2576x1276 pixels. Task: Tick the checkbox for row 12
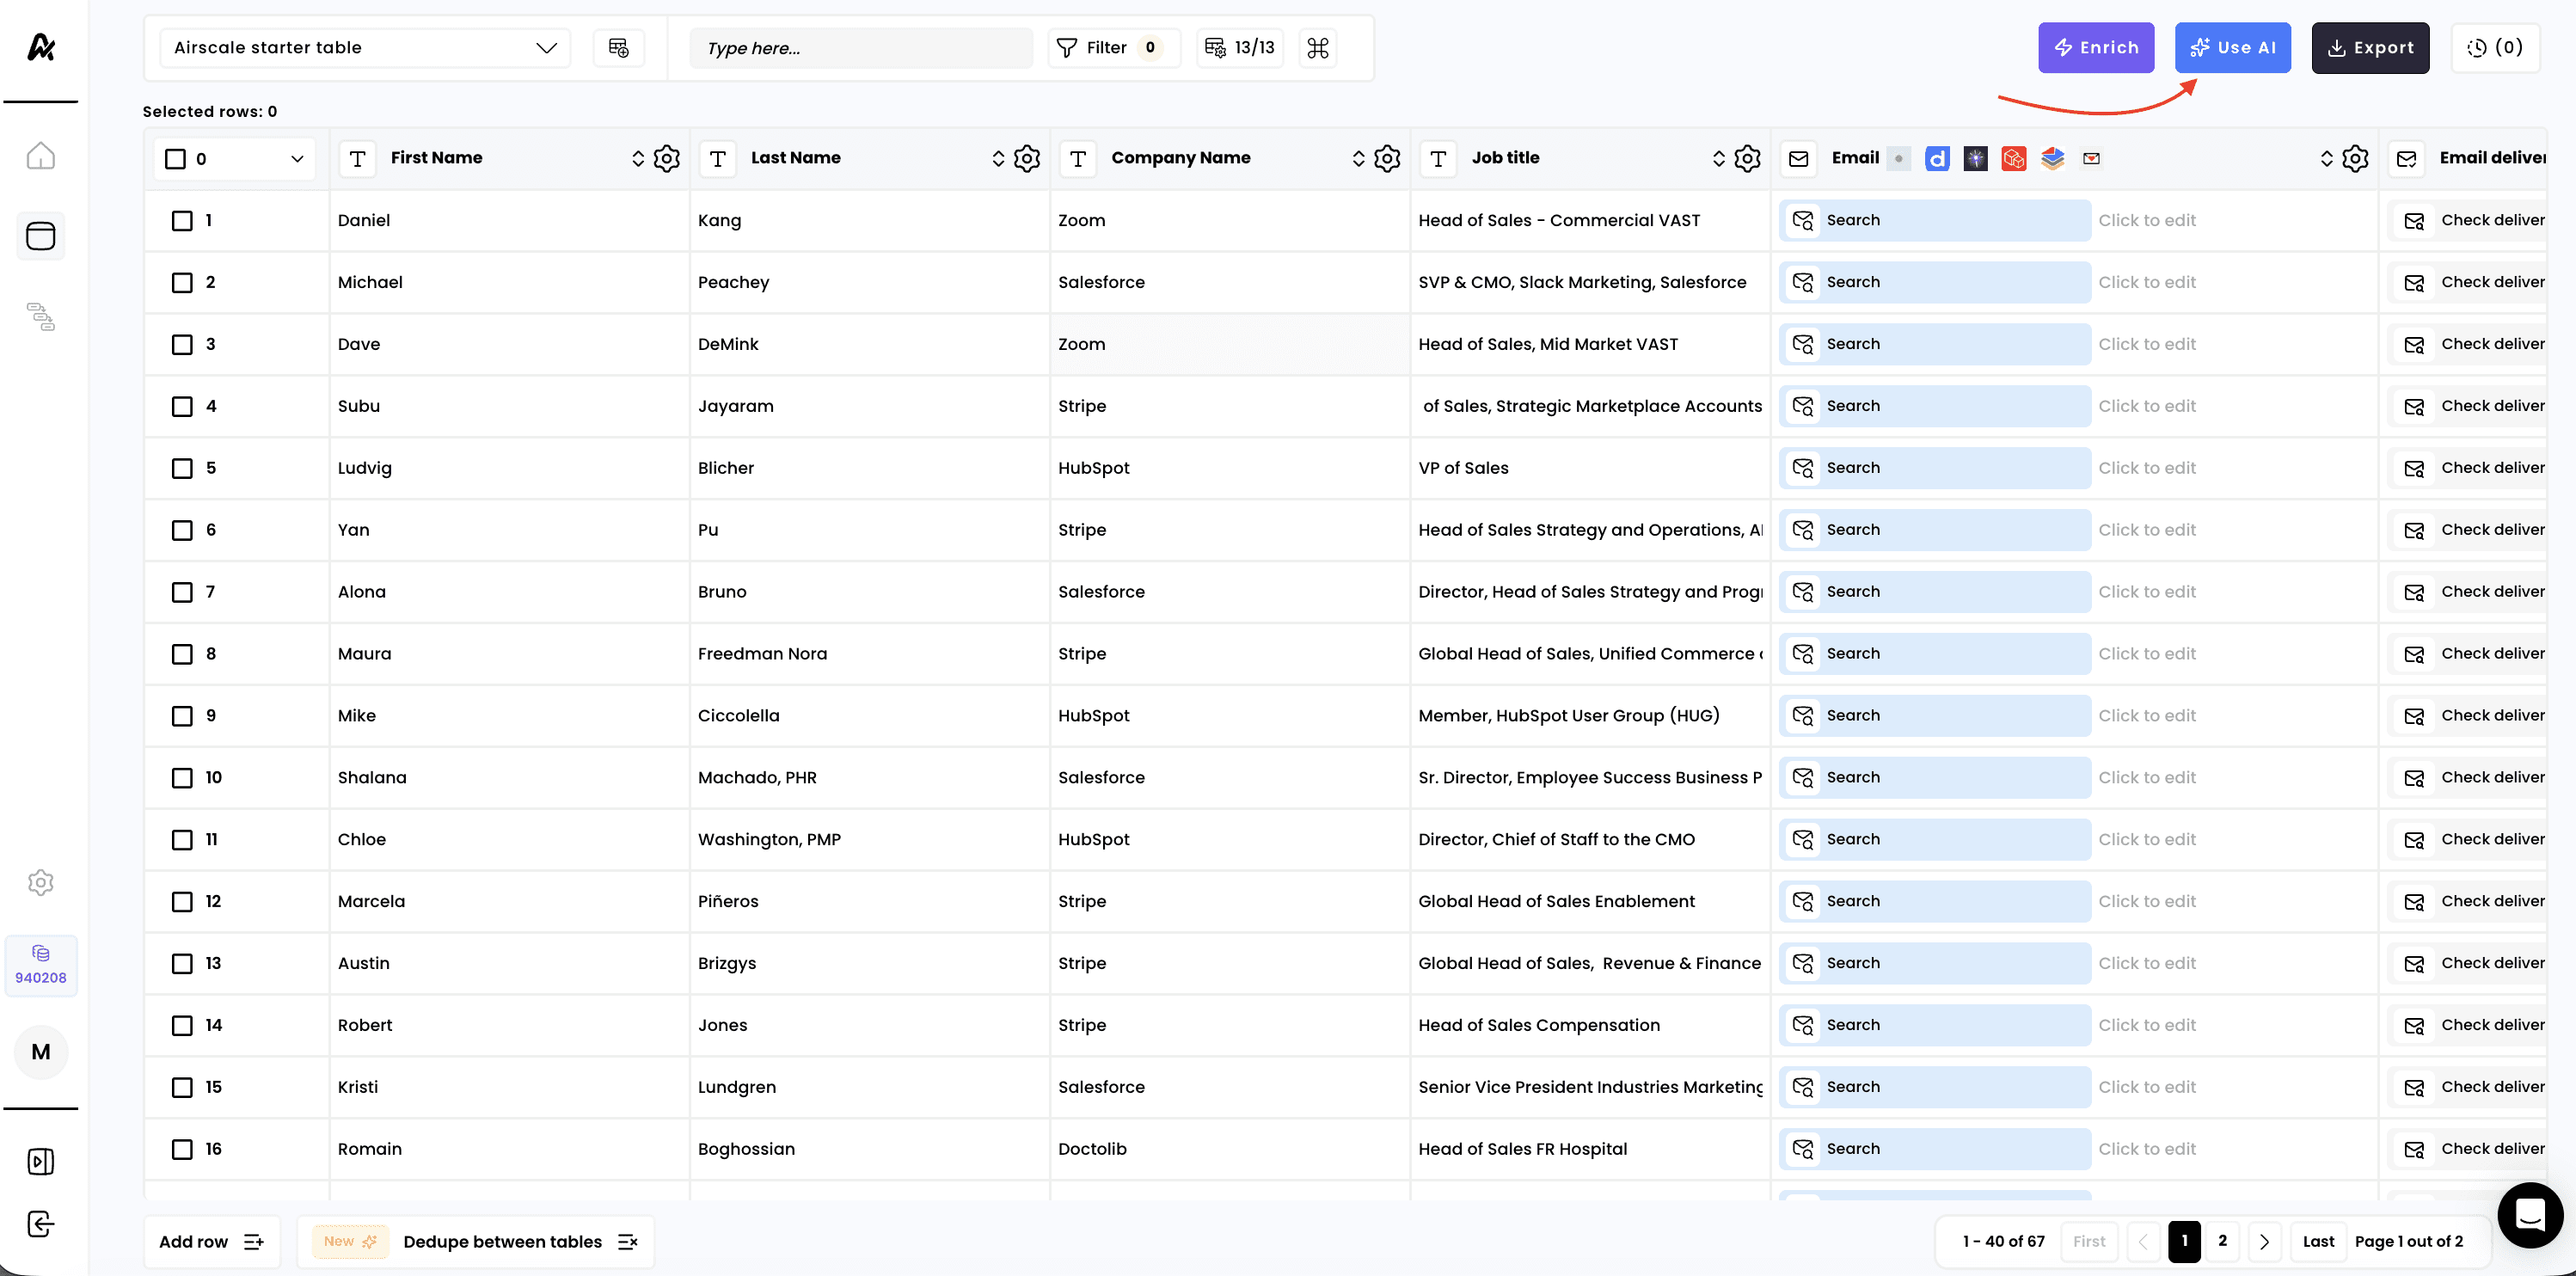(x=182, y=901)
